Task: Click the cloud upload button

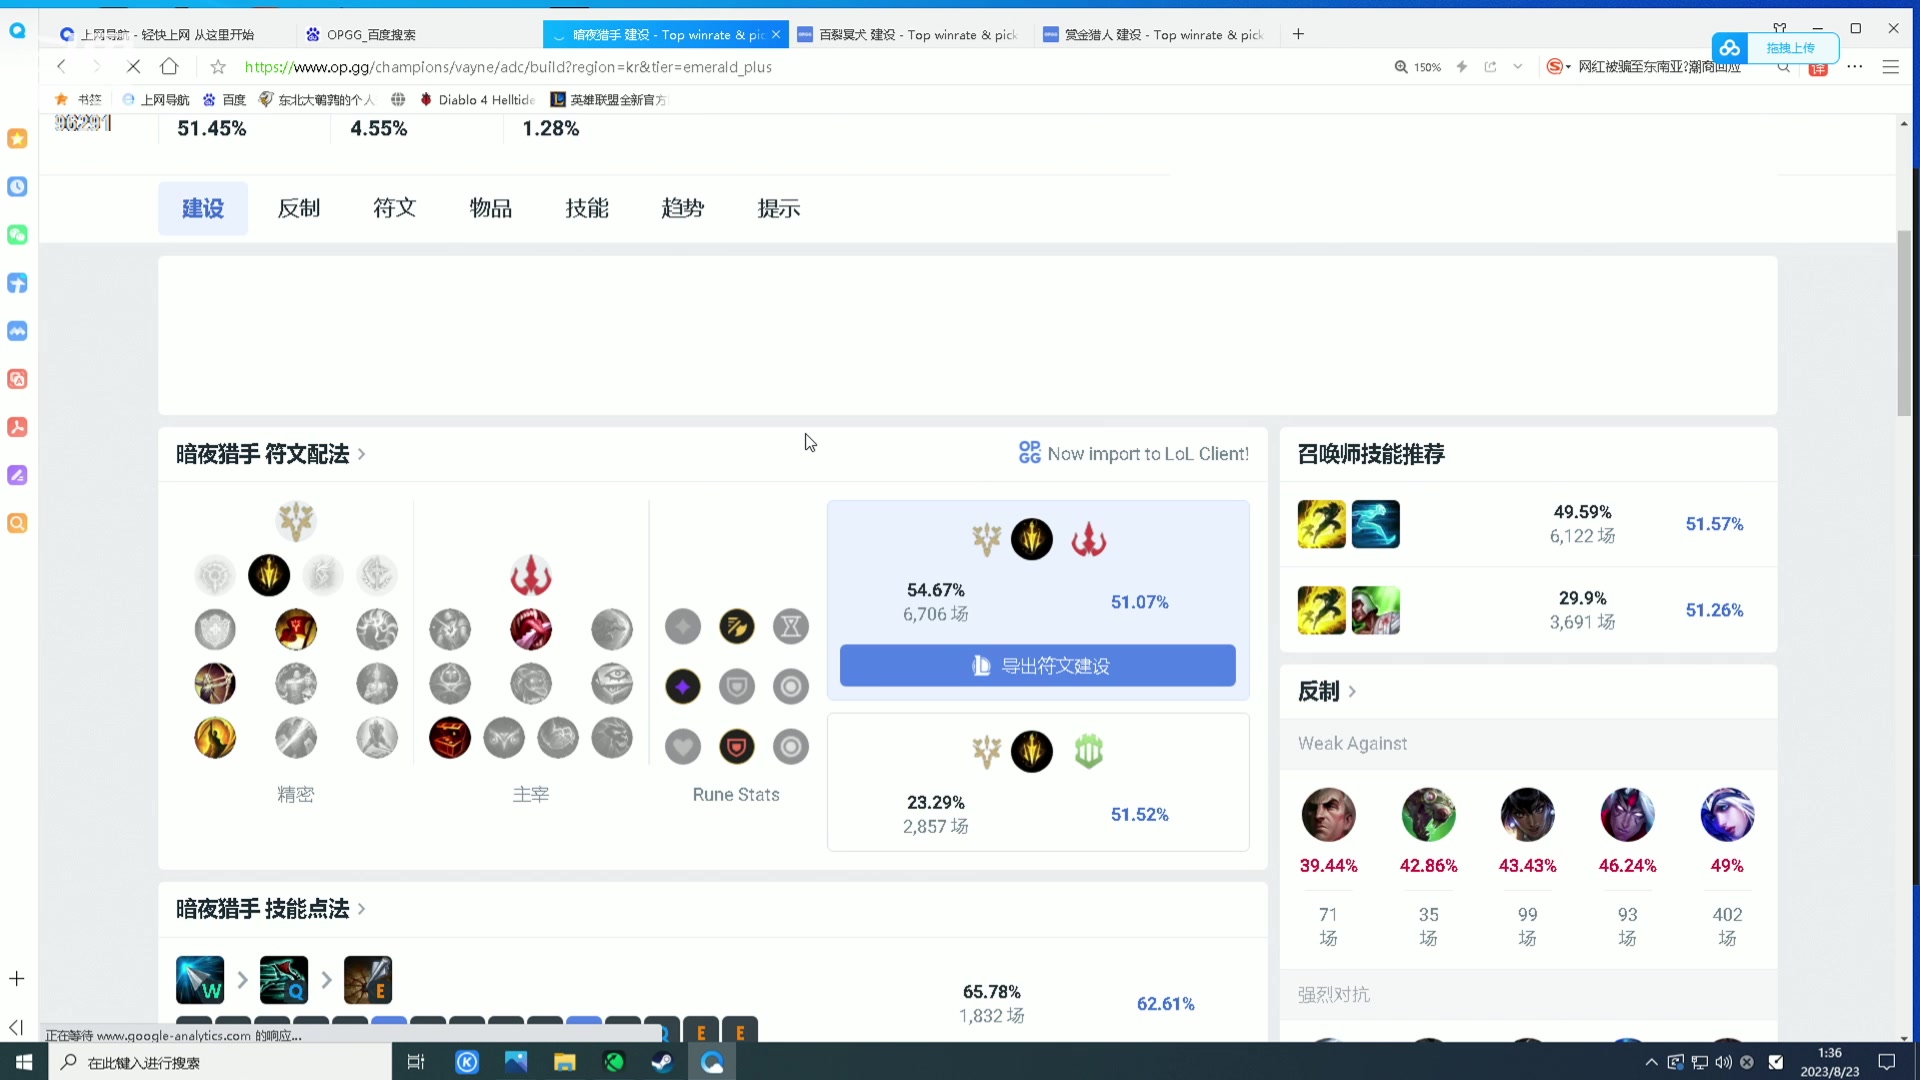Action: coord(1775,48)
